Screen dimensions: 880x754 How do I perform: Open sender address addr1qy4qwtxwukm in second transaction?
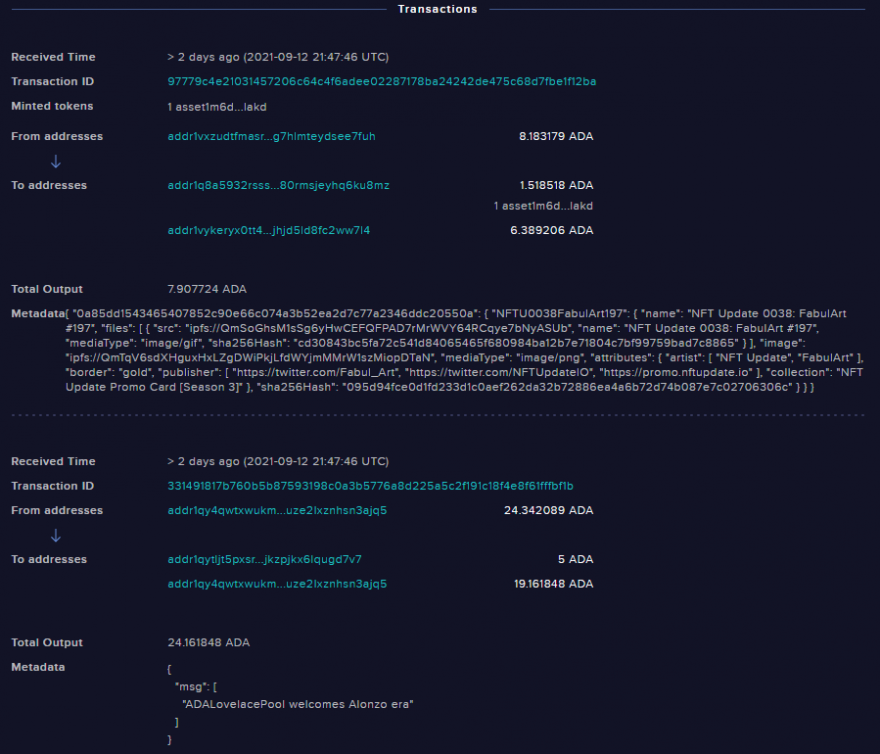[277, 510]
